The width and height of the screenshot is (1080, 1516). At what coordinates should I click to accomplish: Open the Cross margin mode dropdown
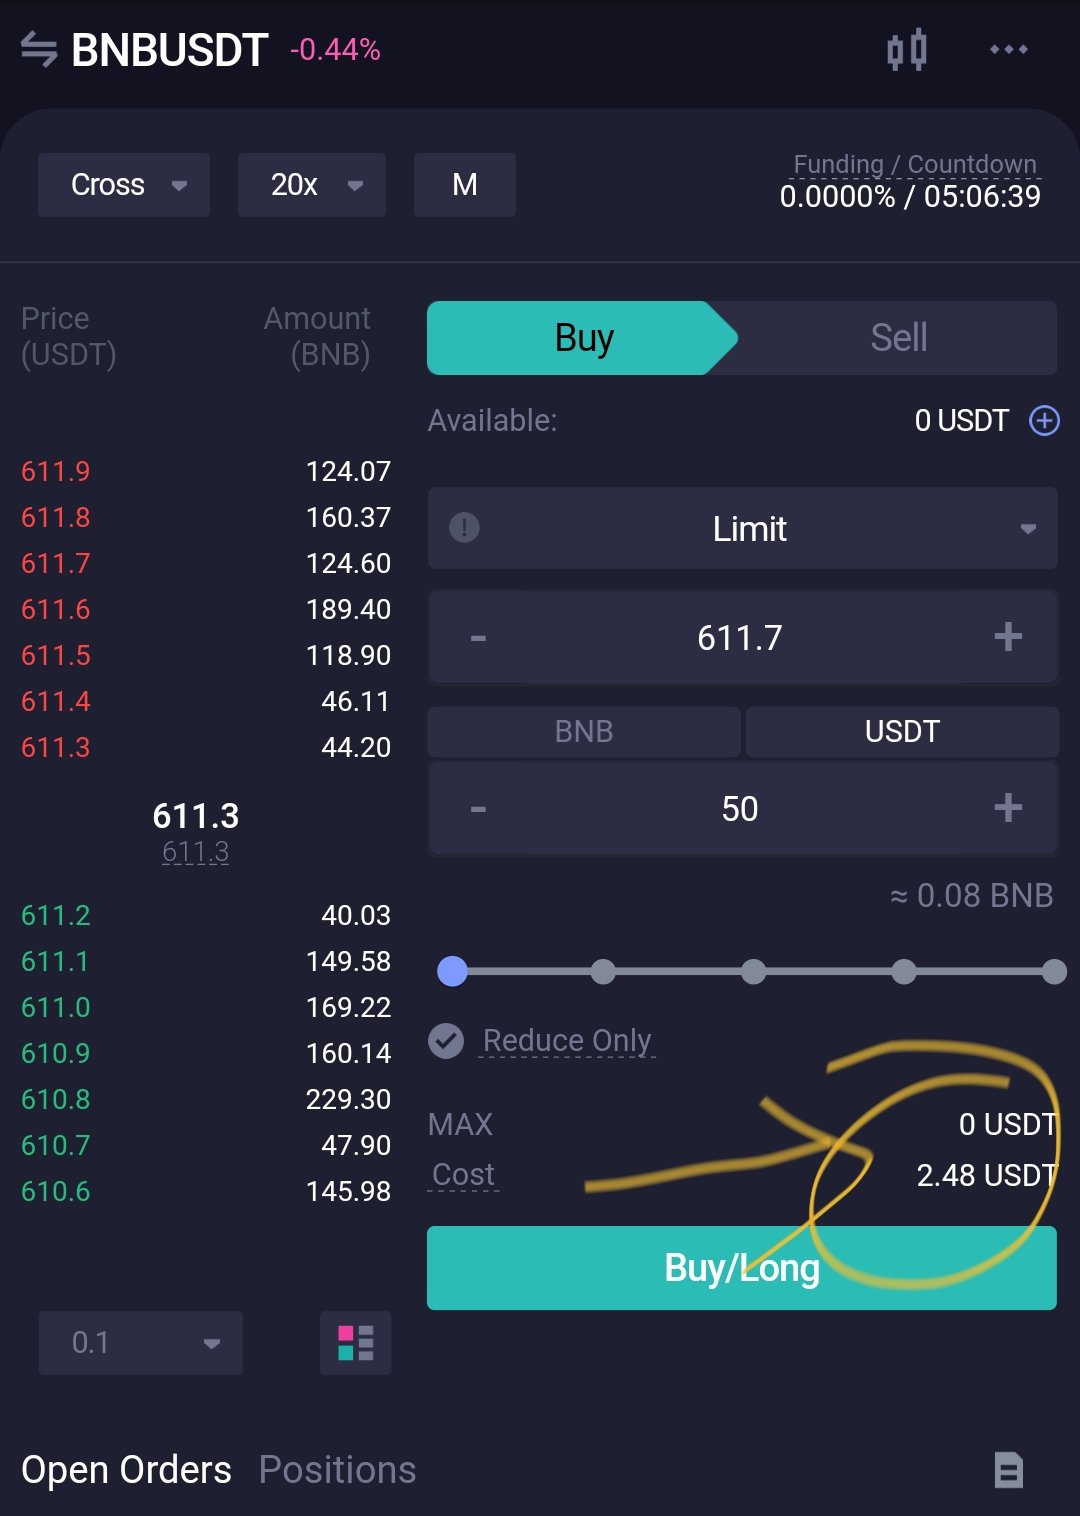tap(124, 185)
